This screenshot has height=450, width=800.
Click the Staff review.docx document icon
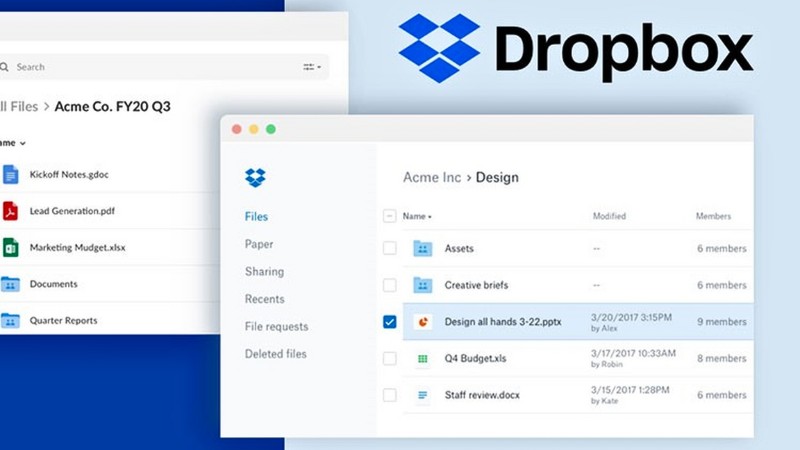422,395
